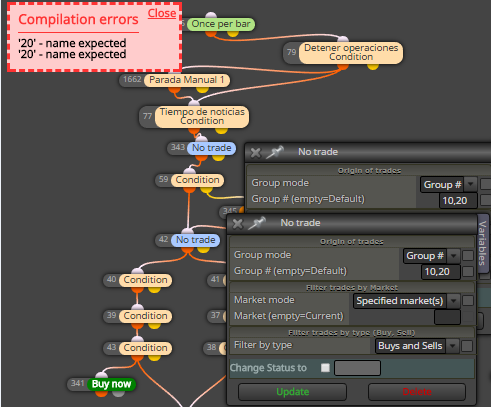The width and height of the screenshot is (491, 407).
Task: Close the Compilation errors popup
Action: click(162, 13)
